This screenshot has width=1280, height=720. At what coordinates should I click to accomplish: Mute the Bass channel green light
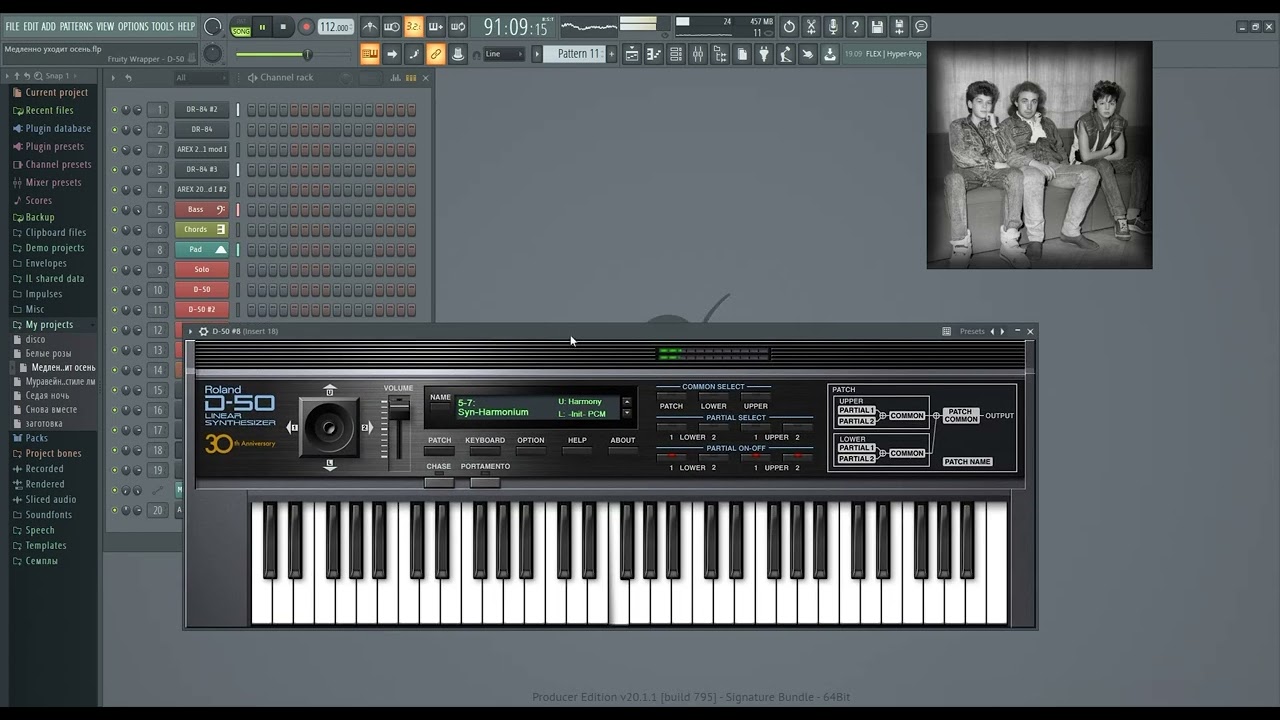(x=114, y=210)
